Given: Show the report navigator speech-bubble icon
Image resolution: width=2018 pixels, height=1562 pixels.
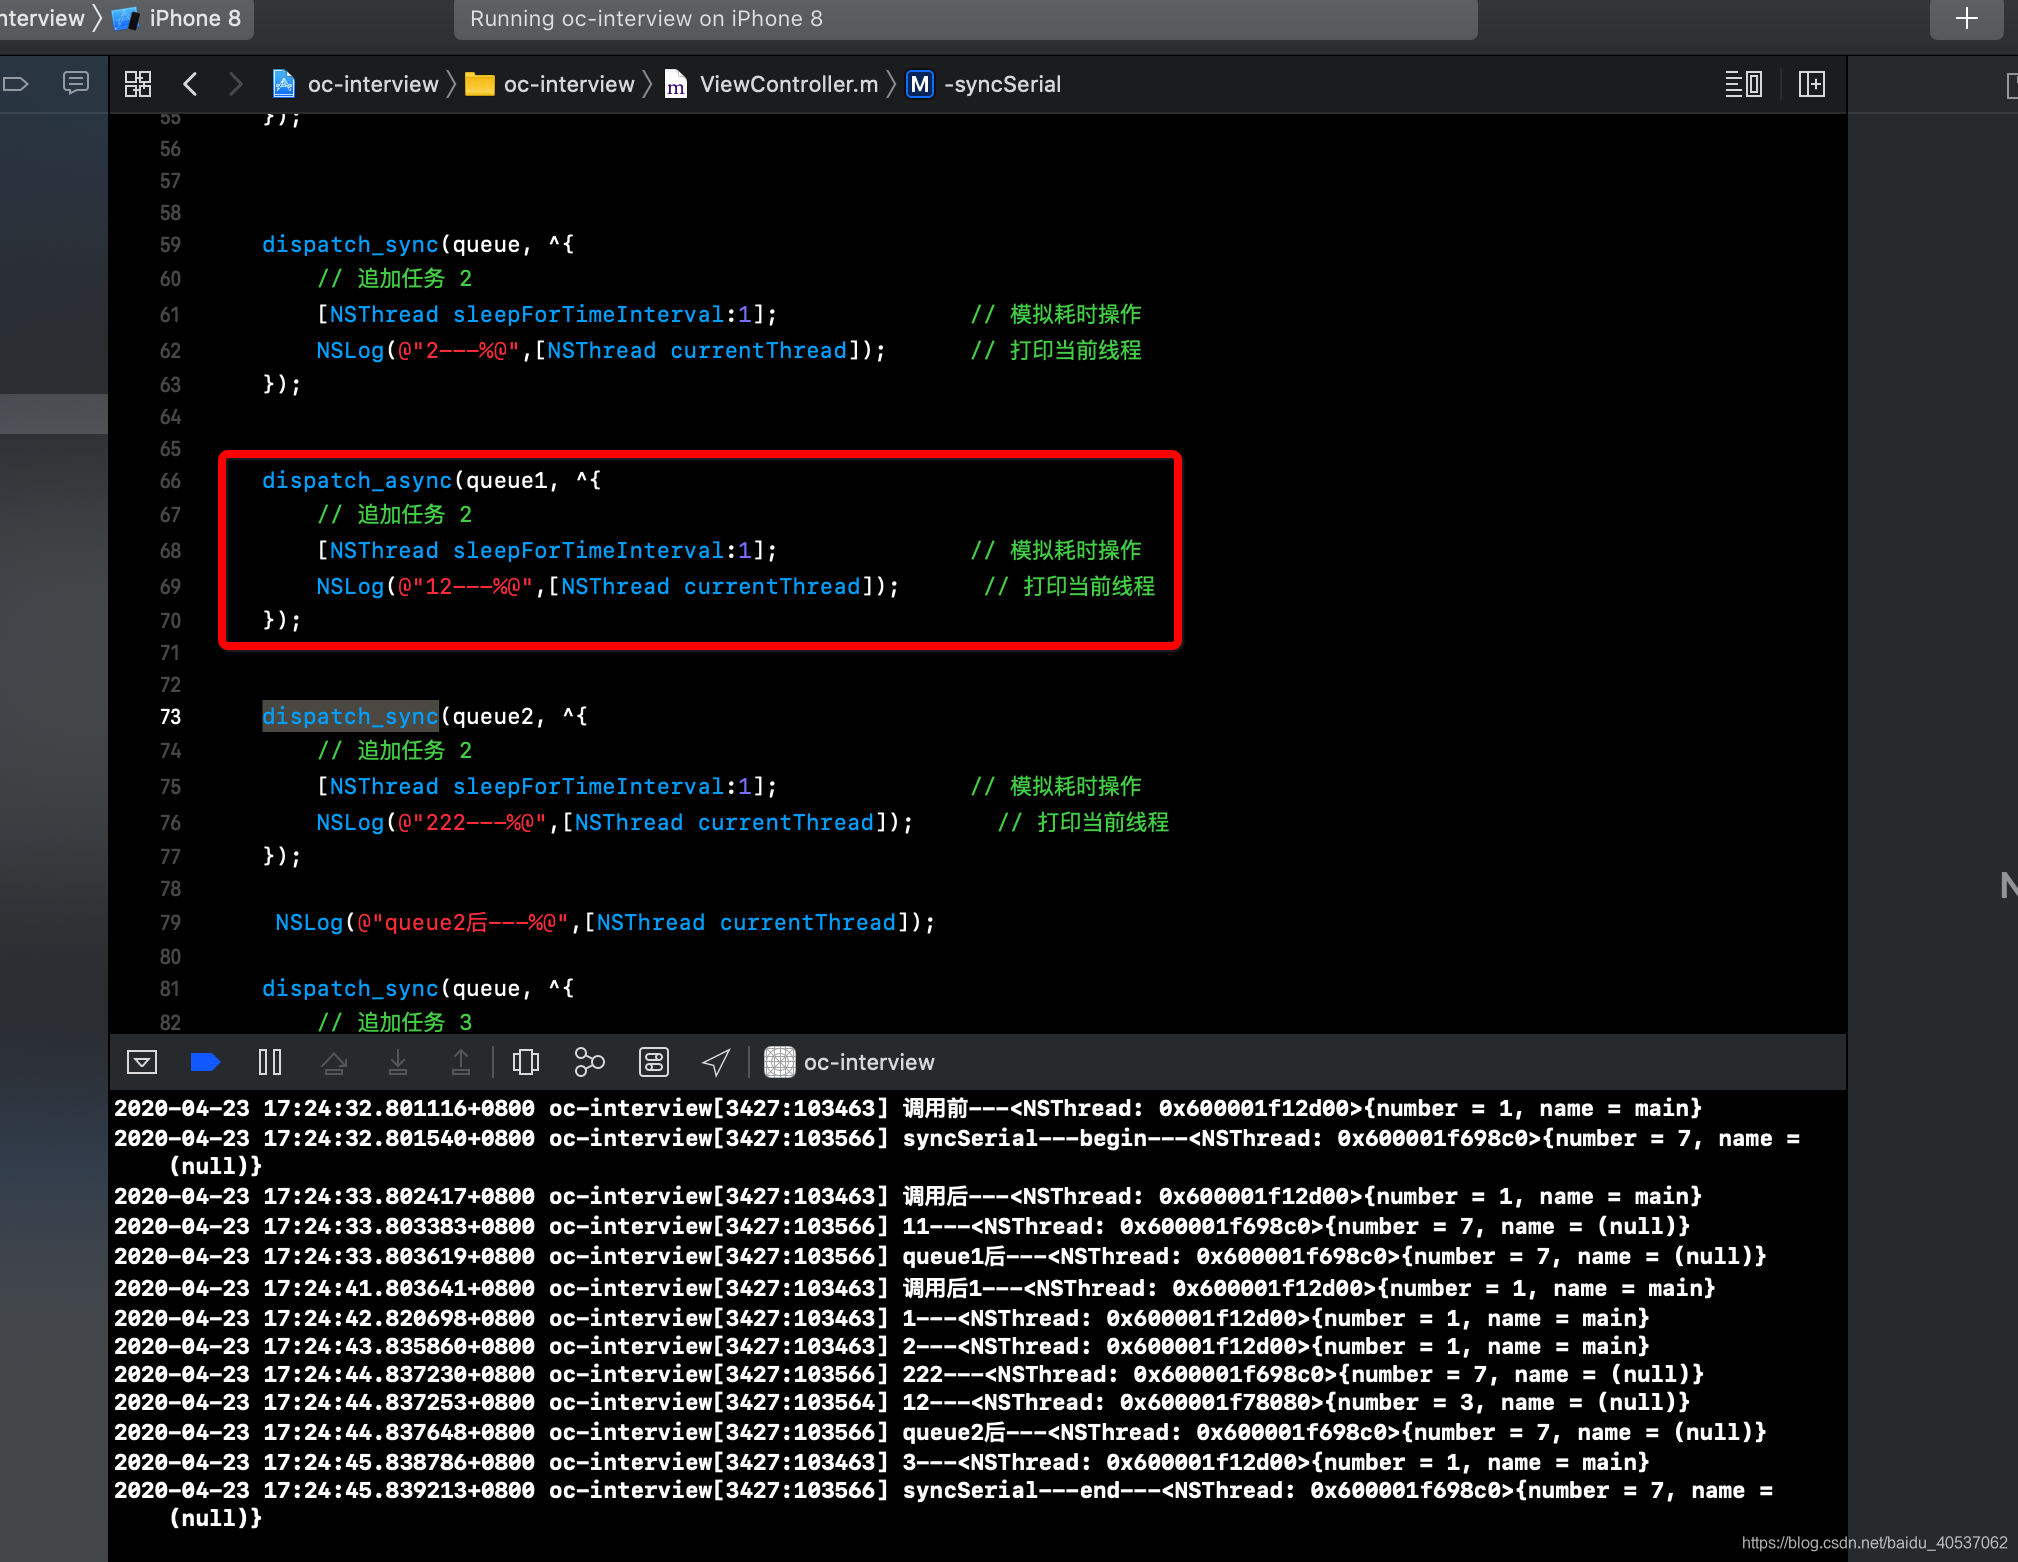Looking at the screenshot, I should pyautogui.click(x=76, y=83).
